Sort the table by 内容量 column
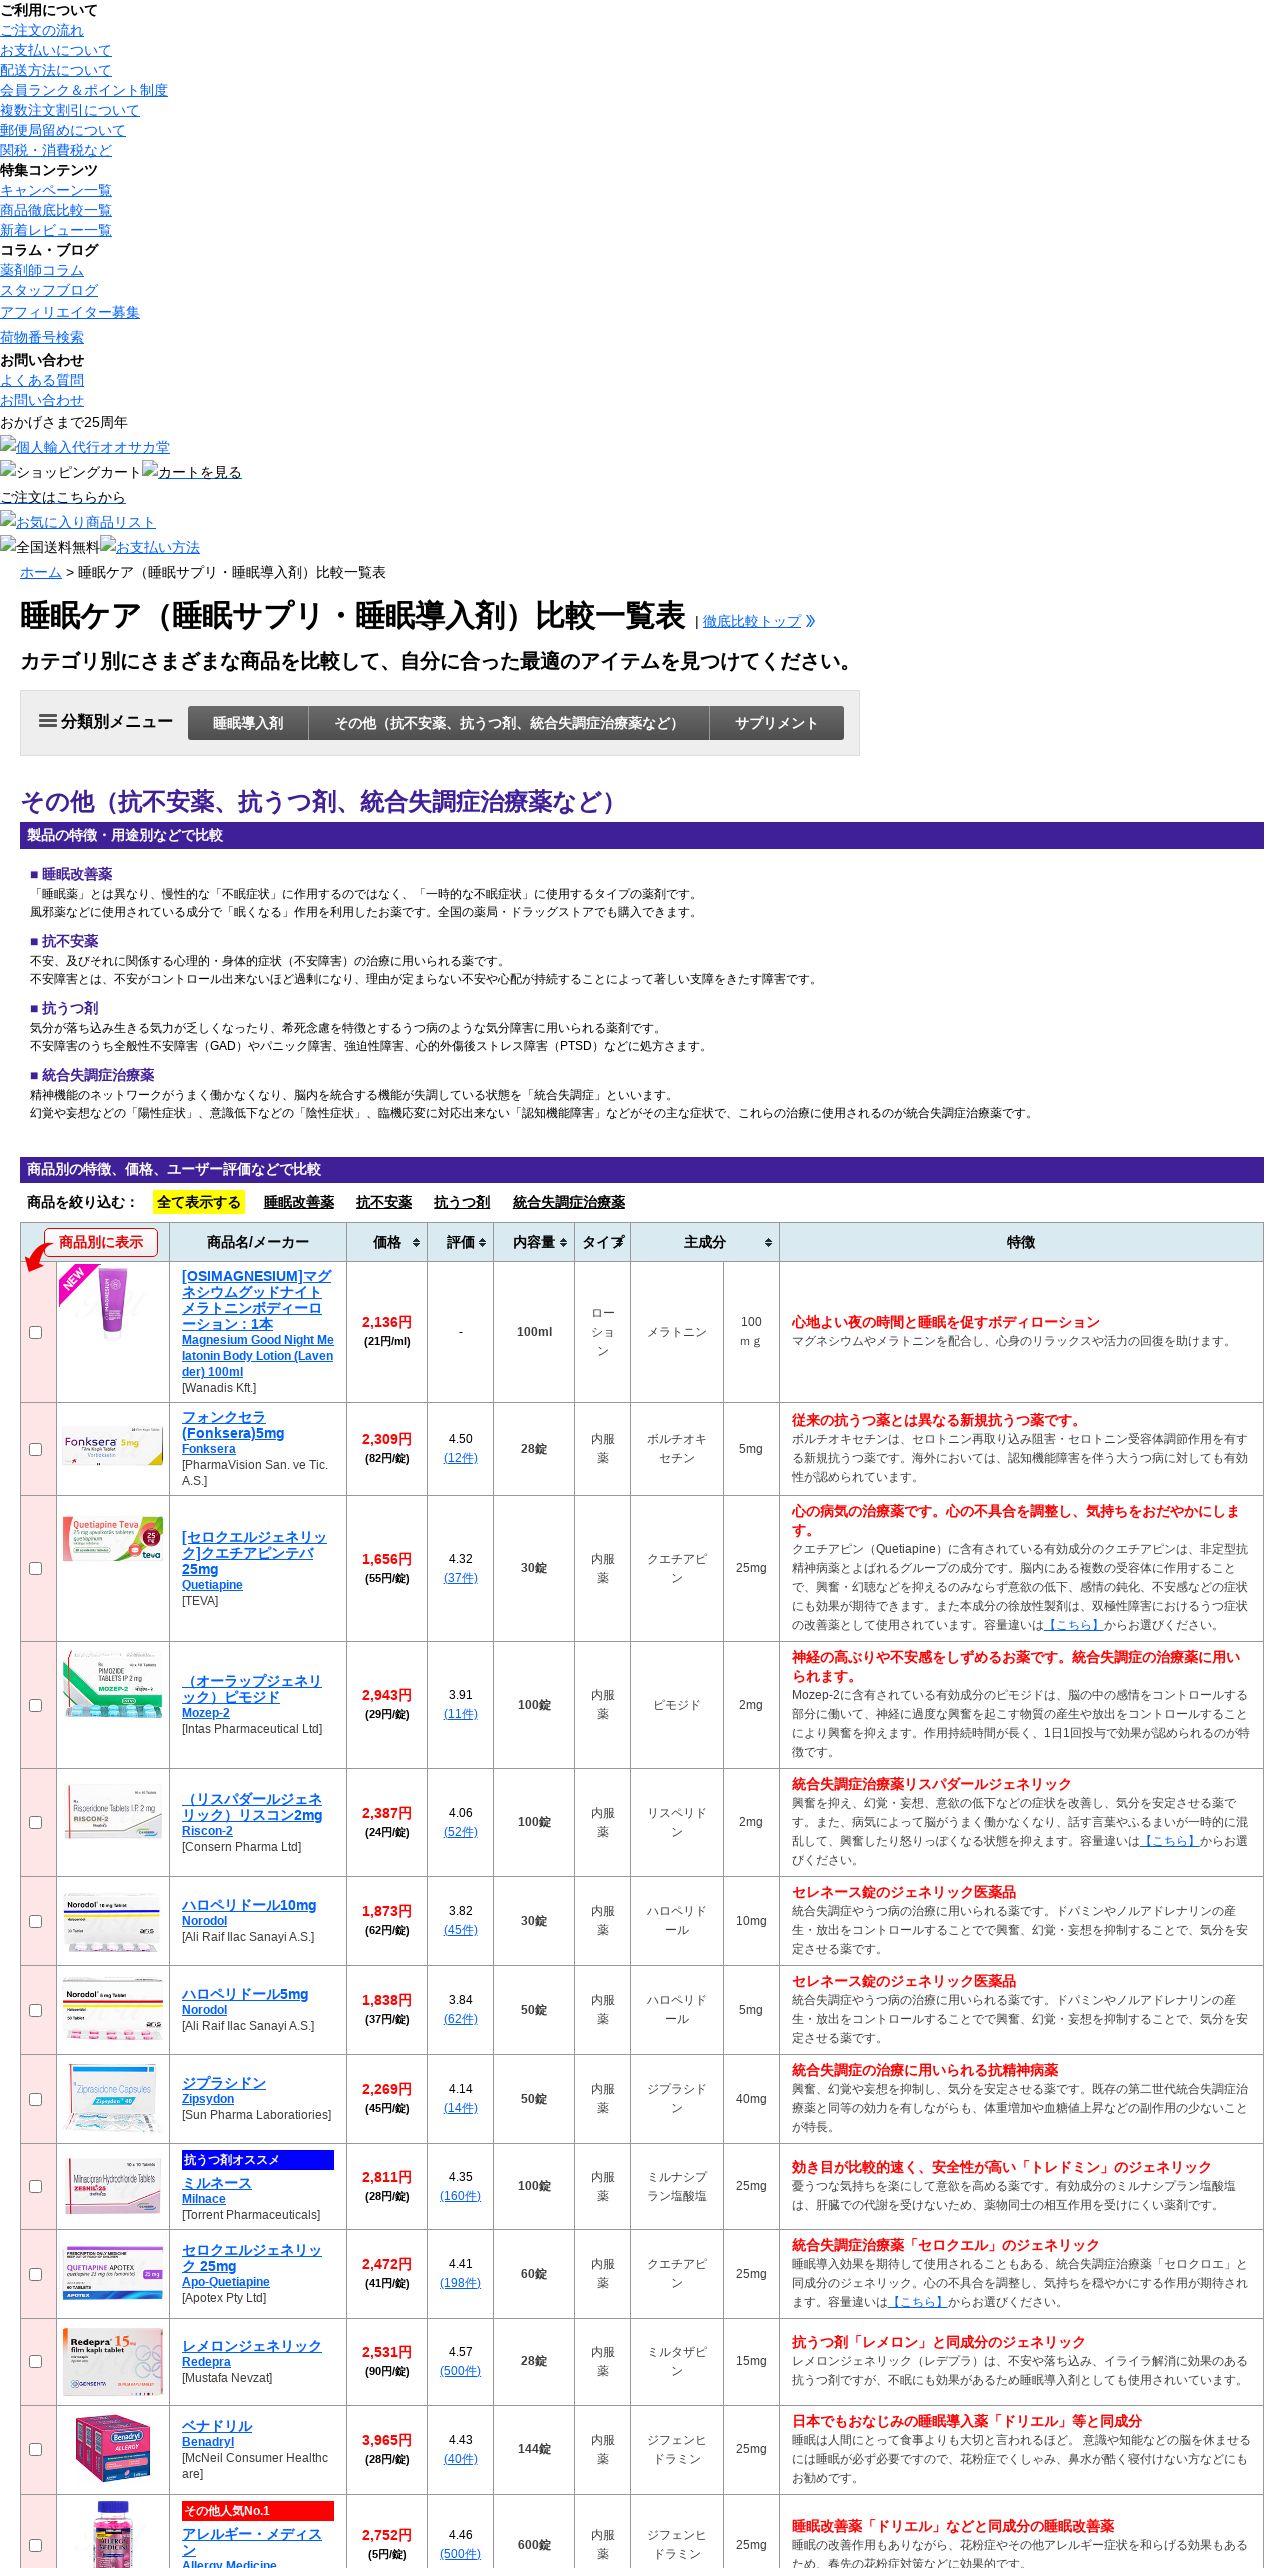 pos(534,1242)
